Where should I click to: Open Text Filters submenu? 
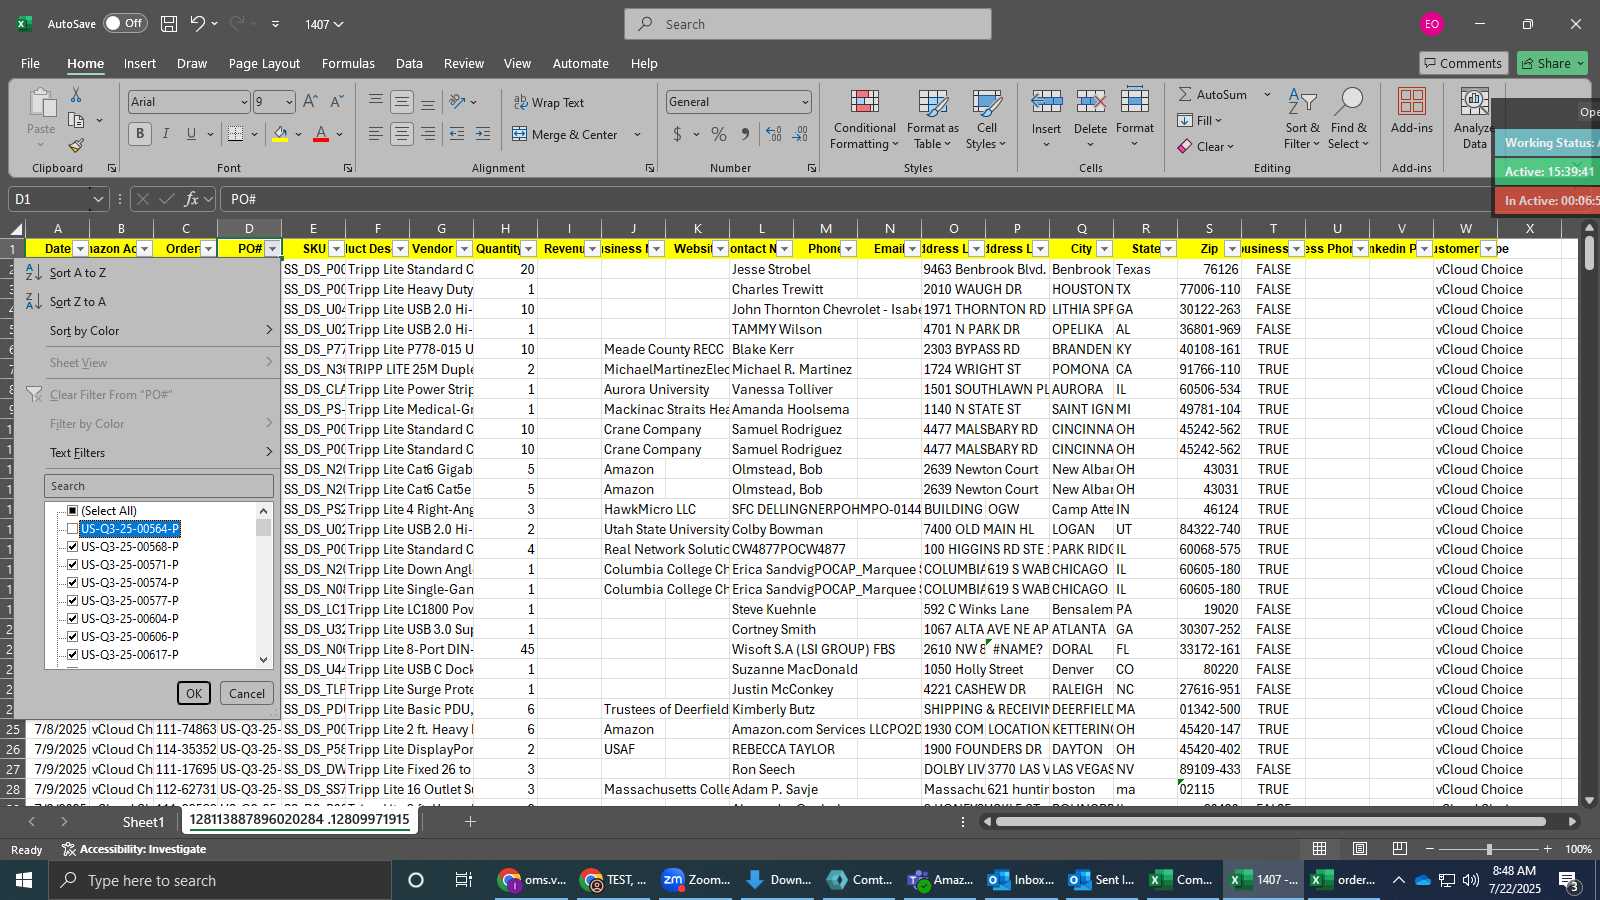click(x=147, y=453)
